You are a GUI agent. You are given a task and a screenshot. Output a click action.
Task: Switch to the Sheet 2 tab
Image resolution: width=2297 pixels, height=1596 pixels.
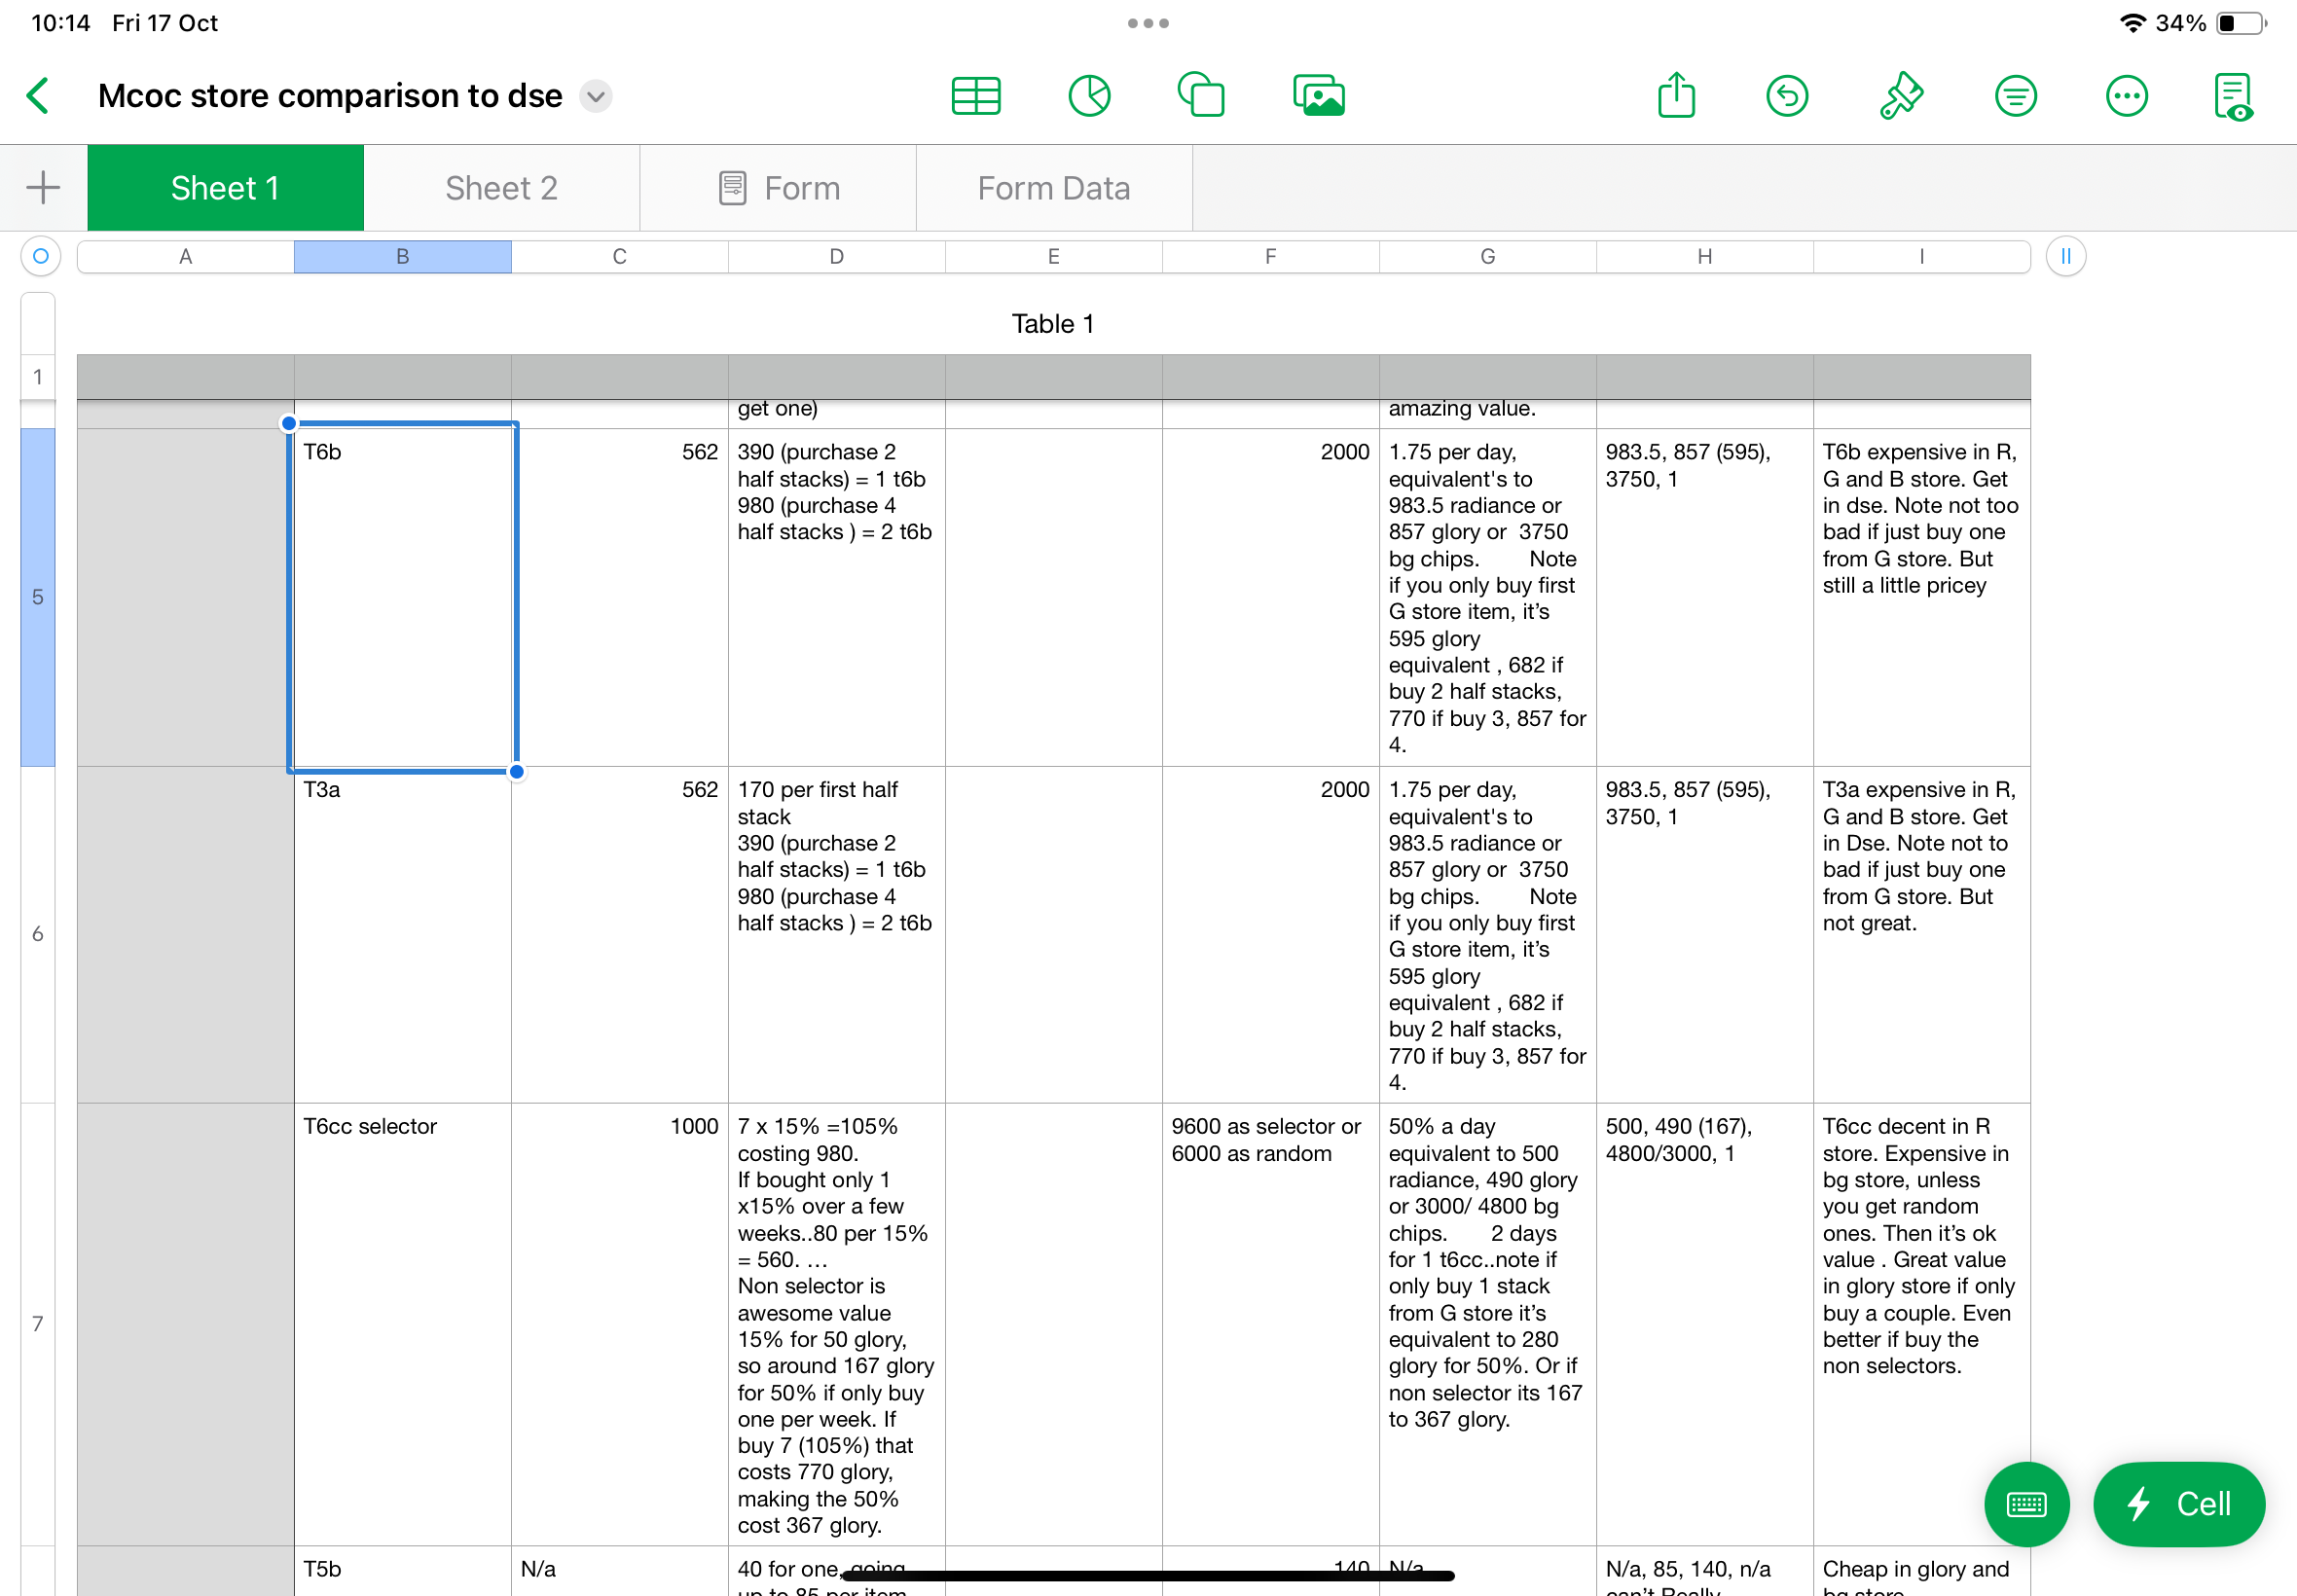501,188
